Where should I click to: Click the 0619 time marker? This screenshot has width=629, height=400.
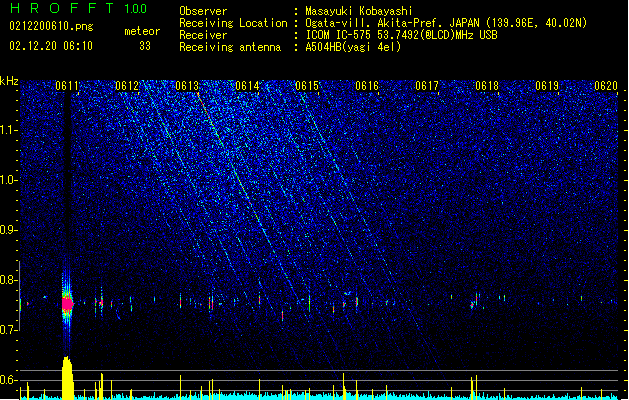pos(547,86)
